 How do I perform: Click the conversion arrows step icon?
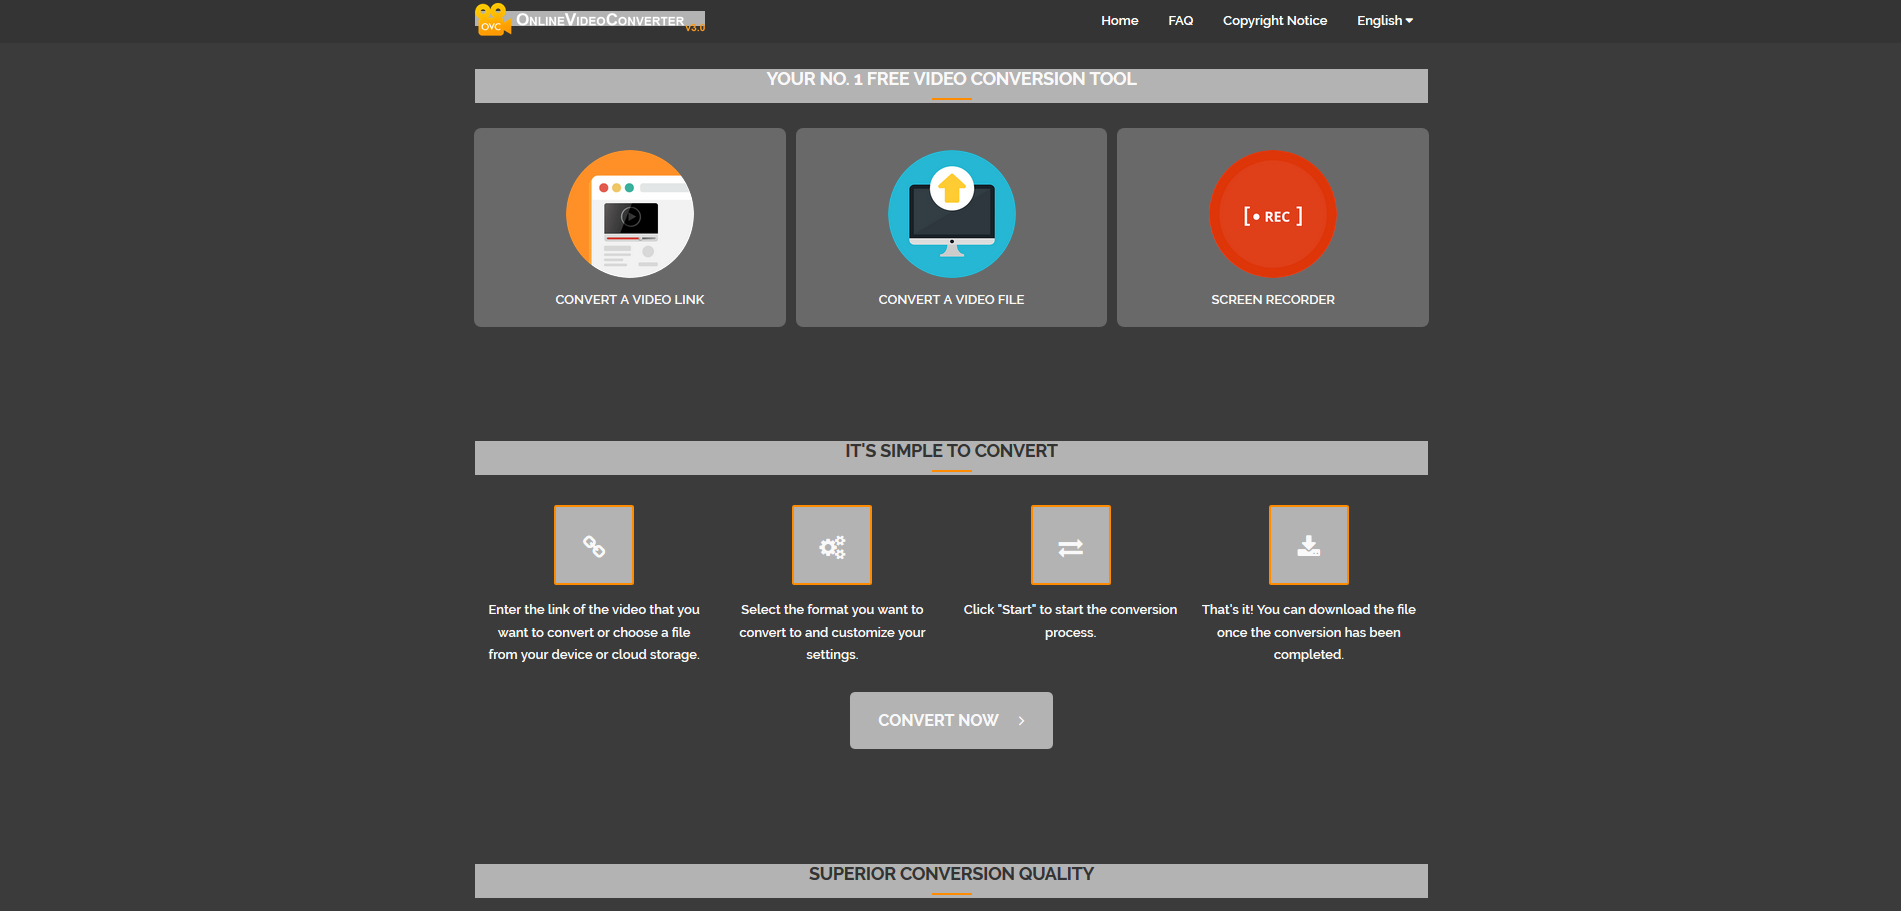(1070, 545)
